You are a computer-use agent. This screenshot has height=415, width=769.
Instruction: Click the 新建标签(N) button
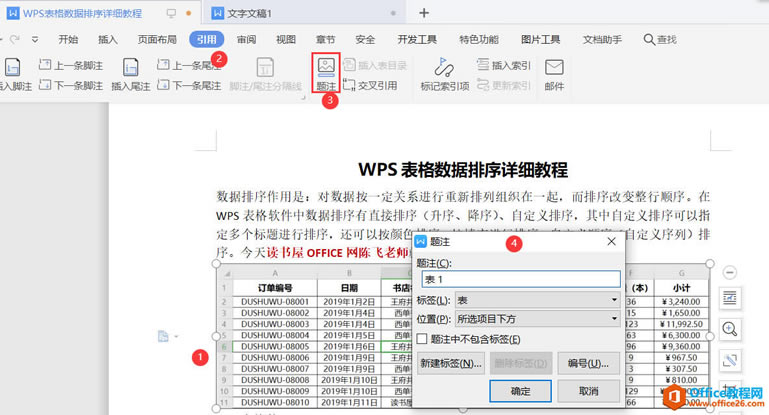pyautogui.click(x=450, y=363)
